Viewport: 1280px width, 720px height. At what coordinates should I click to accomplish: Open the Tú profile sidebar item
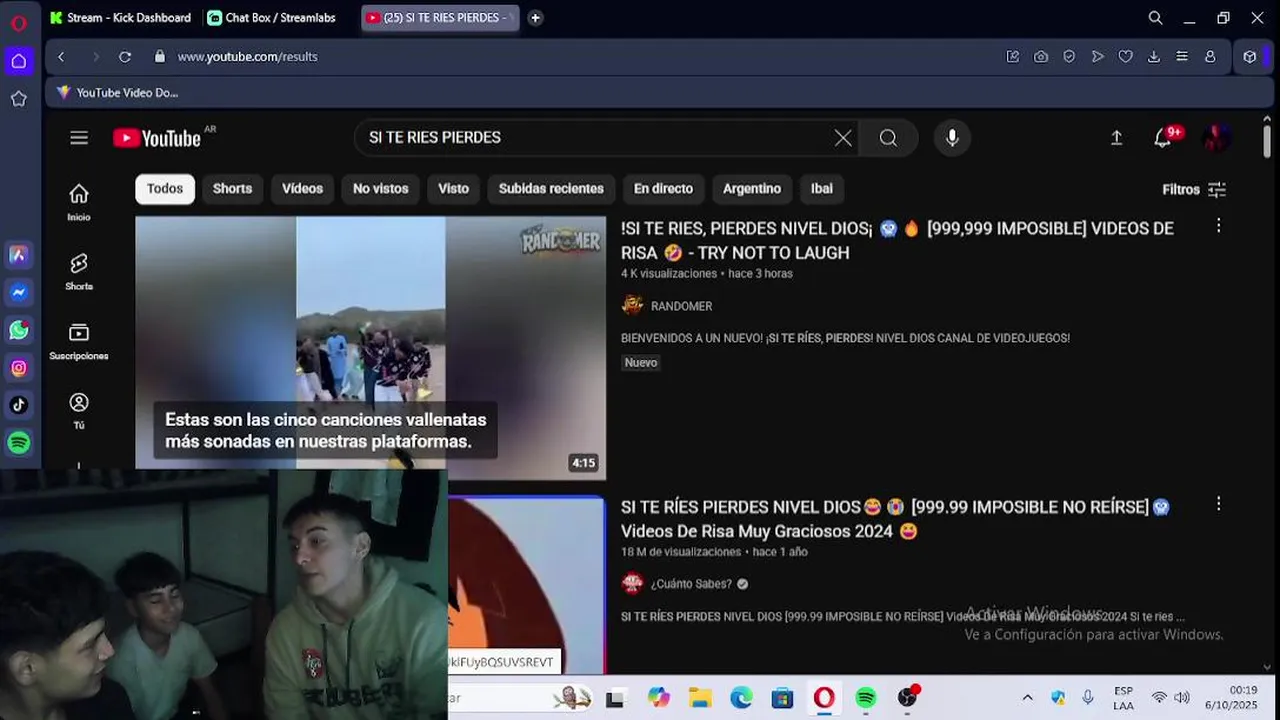(79, 410)
